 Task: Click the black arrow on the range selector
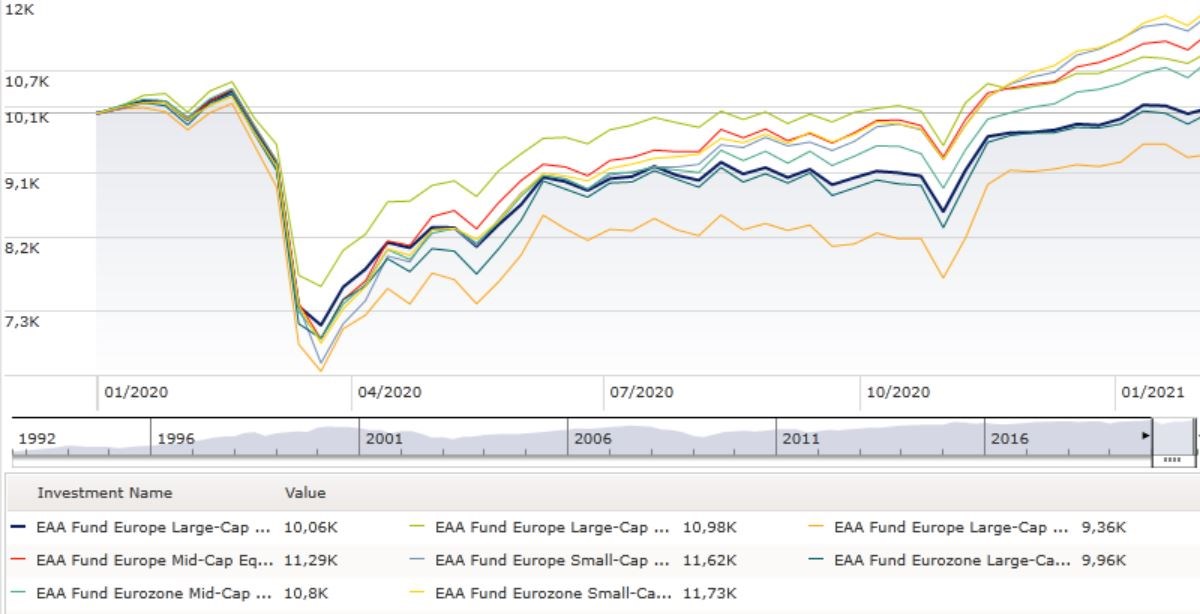point(1146,437)
